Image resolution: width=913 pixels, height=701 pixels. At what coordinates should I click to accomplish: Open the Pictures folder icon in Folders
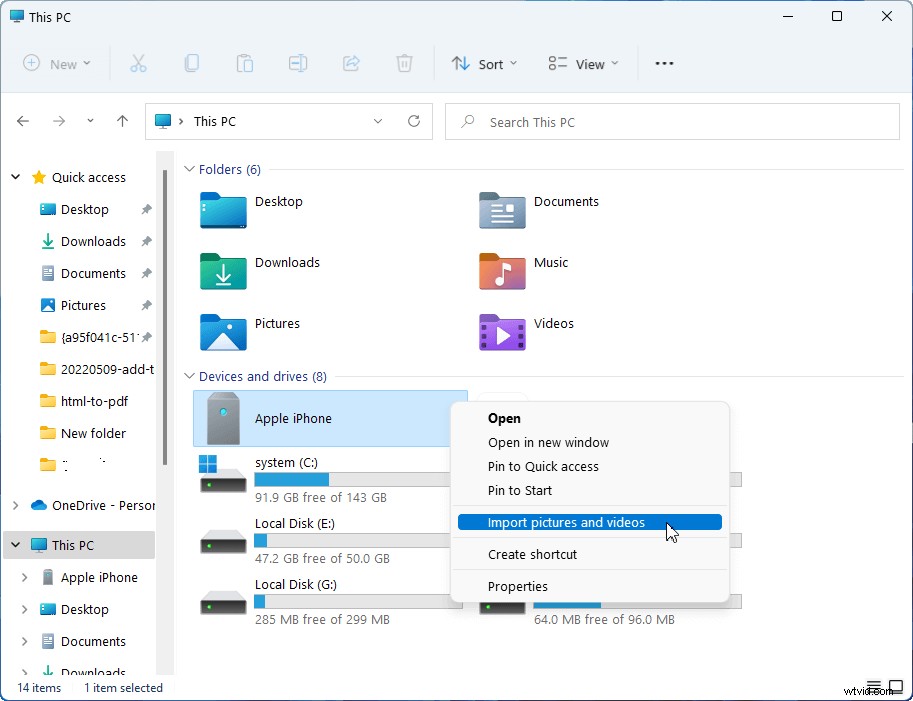click(223, 332)
